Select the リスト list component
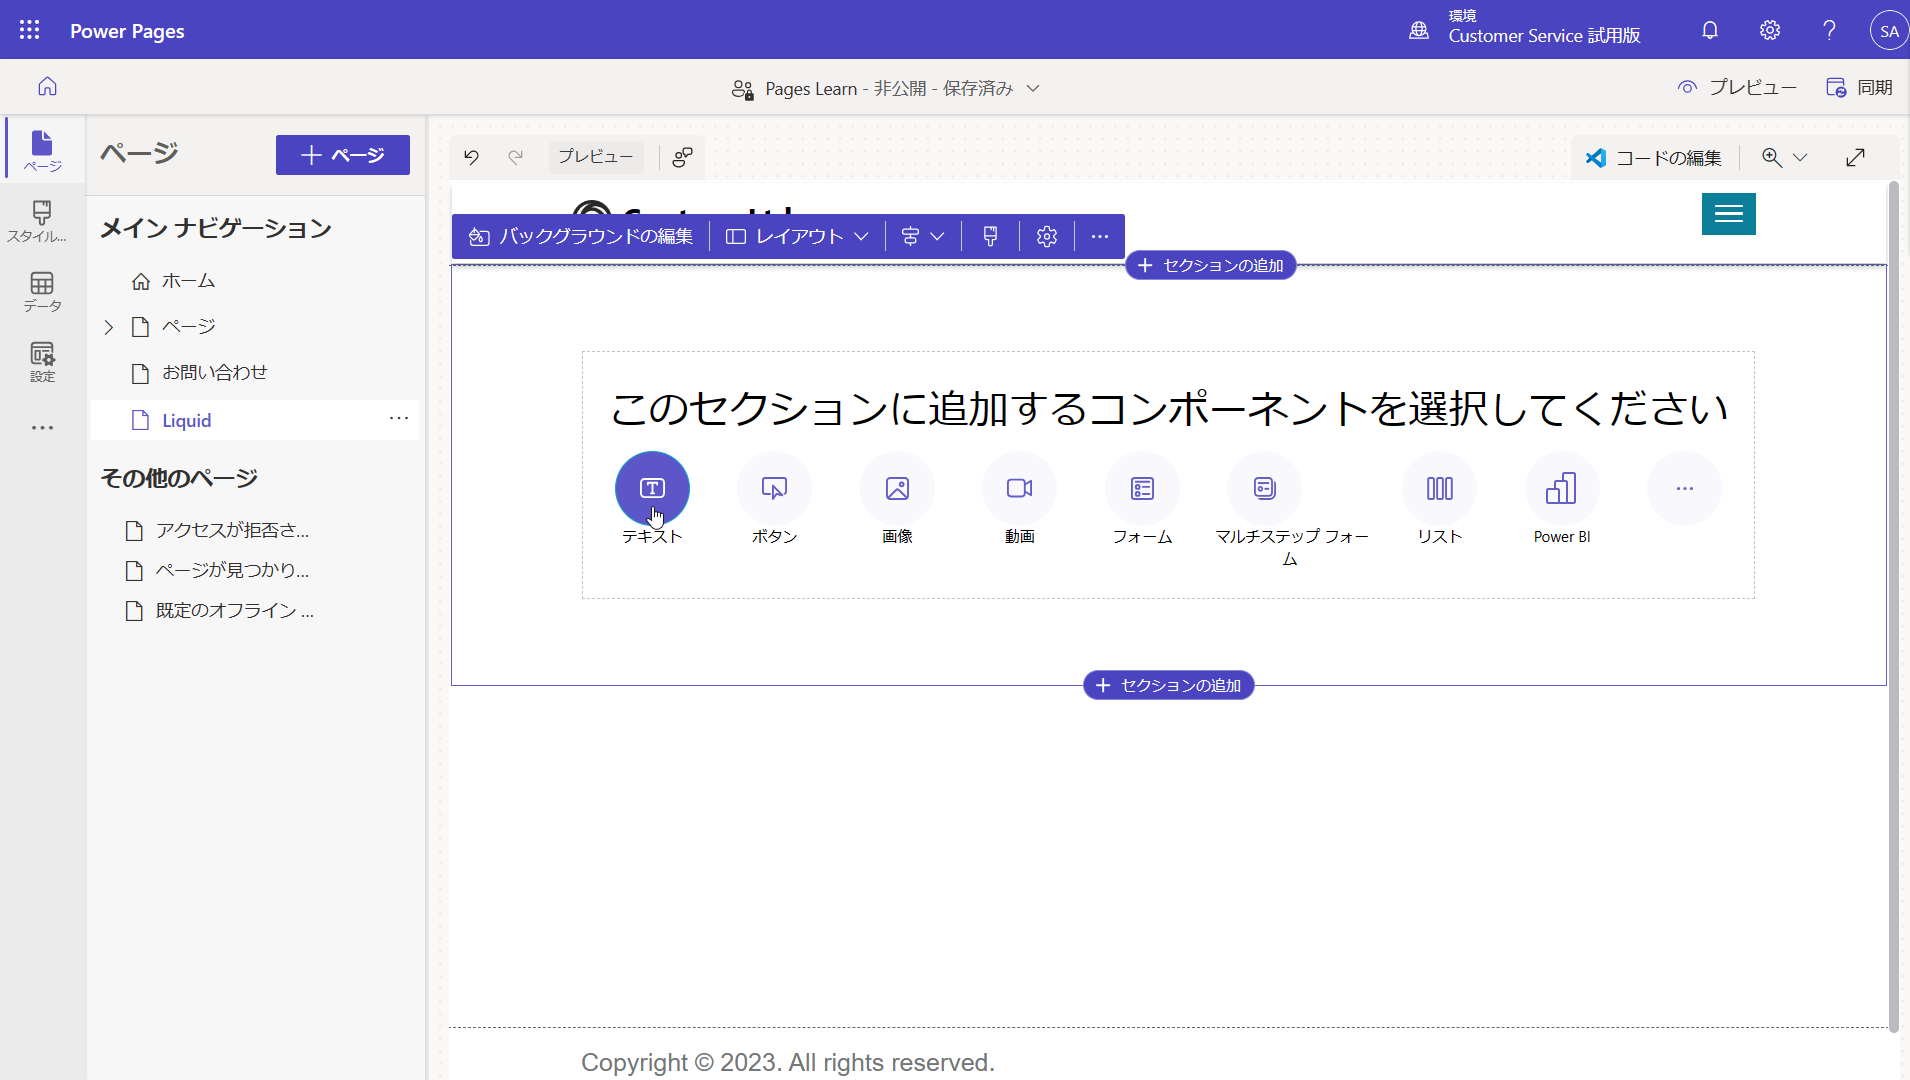1910x1080 pixels. click(1439, 488)
